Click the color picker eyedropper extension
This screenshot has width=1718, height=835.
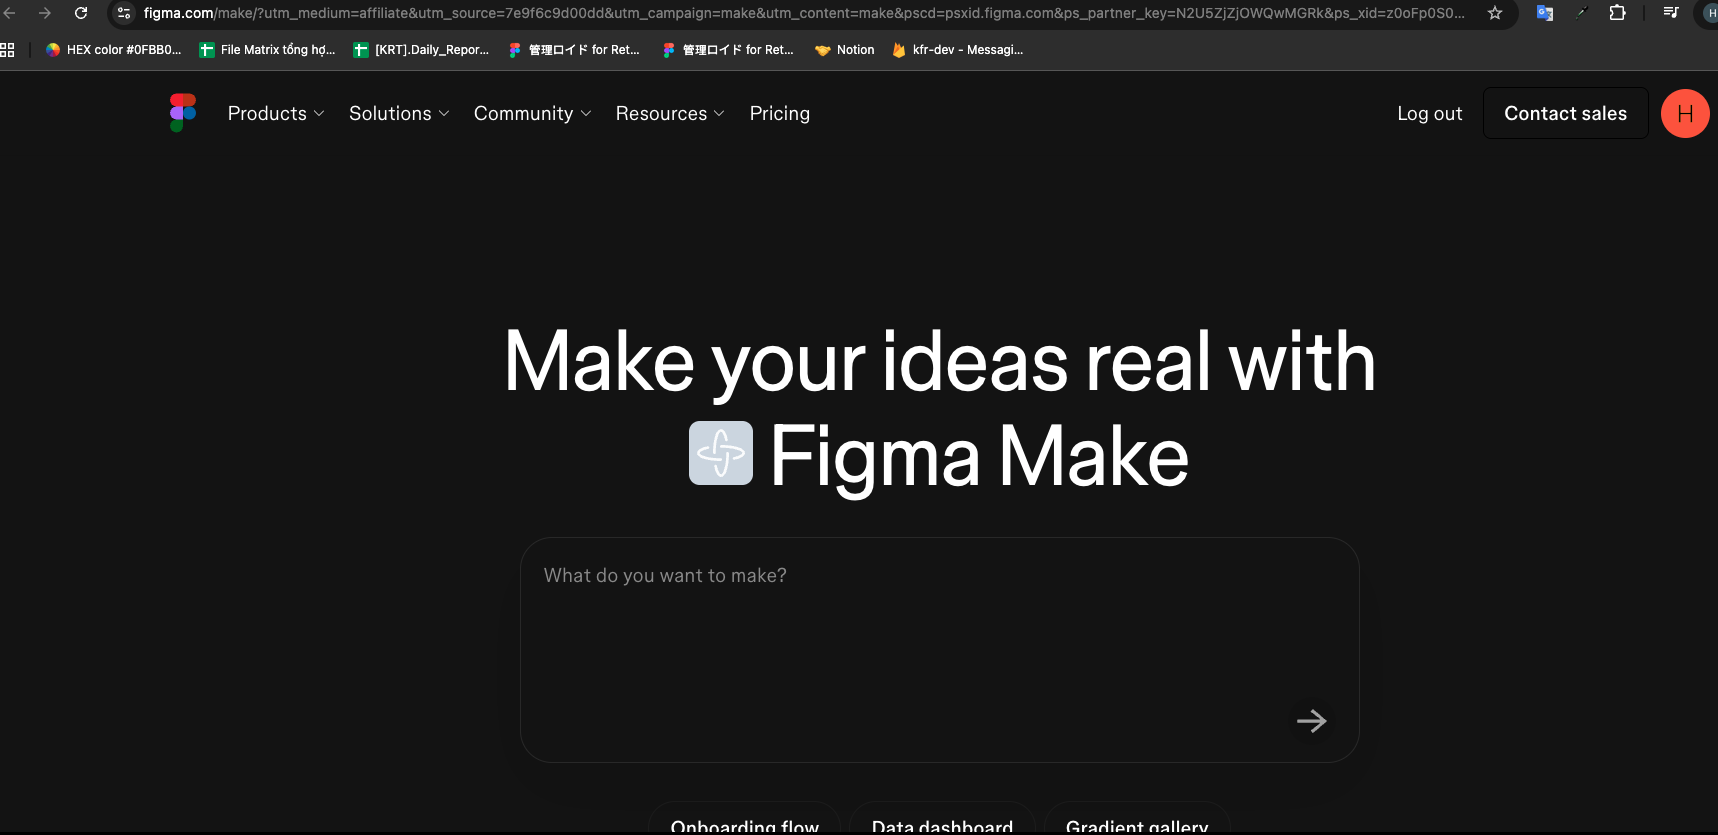pyautogui.click(x=1581, y=13)
